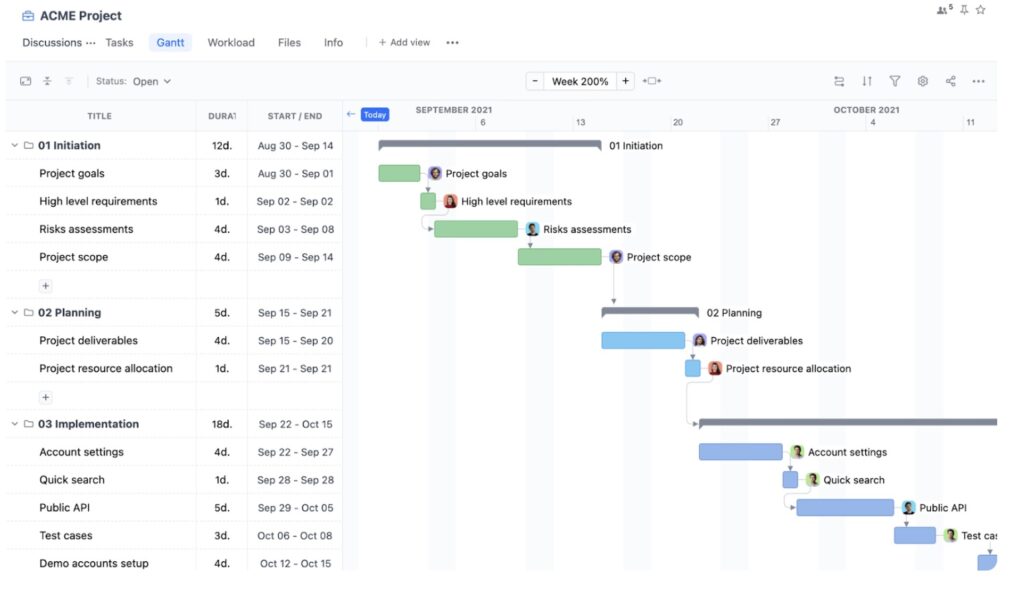Image resolution: width=1024 pixels, height=596 pixels.
Task: Open the Week 200% zoom selector
Action: (580, 81)
